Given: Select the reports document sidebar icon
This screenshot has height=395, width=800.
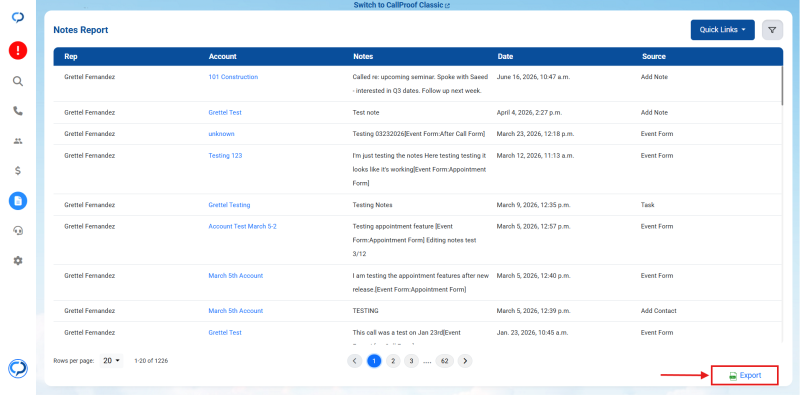Looking at the screenshot, I should (x=18, y=201).
